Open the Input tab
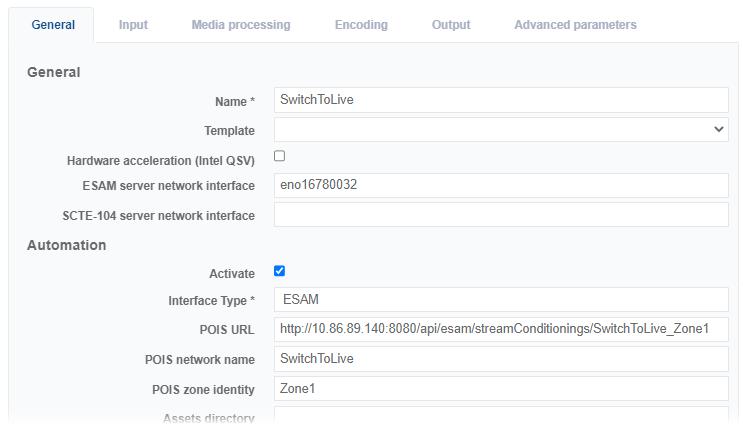Image resolution: width=743 pixels, height=424 pixels. point(133,25)
